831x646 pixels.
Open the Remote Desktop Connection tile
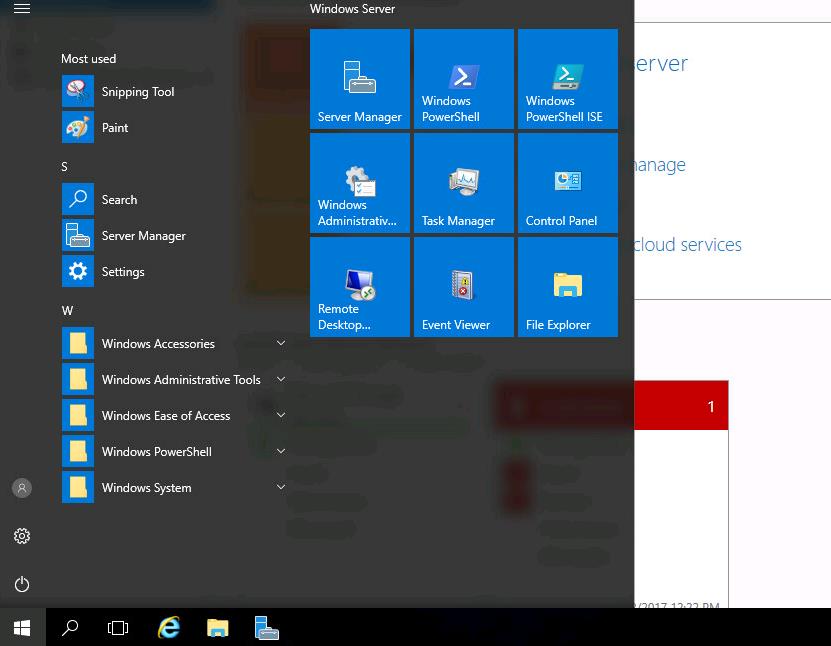click(360, 287)
